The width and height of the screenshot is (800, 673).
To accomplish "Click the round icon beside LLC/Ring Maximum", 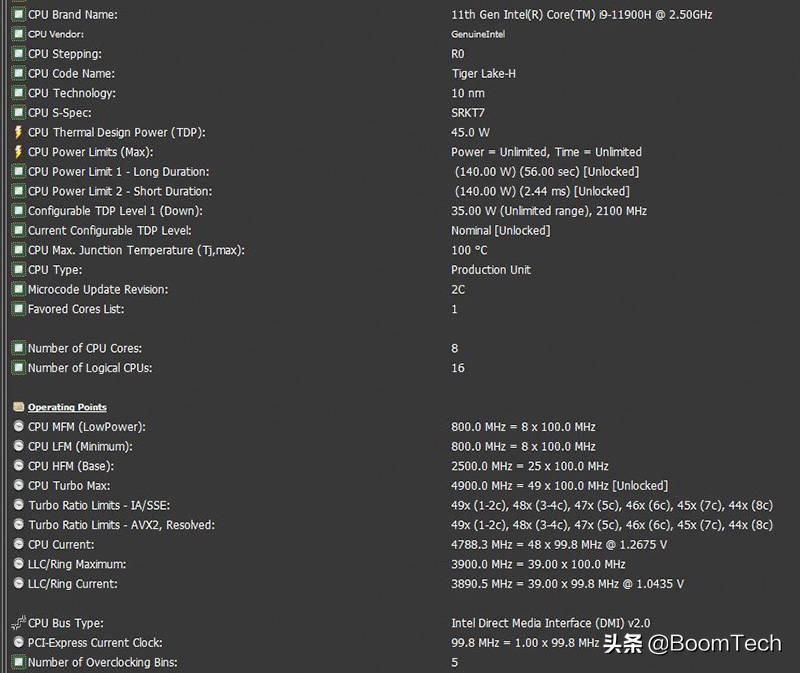I will pos(18,564).
